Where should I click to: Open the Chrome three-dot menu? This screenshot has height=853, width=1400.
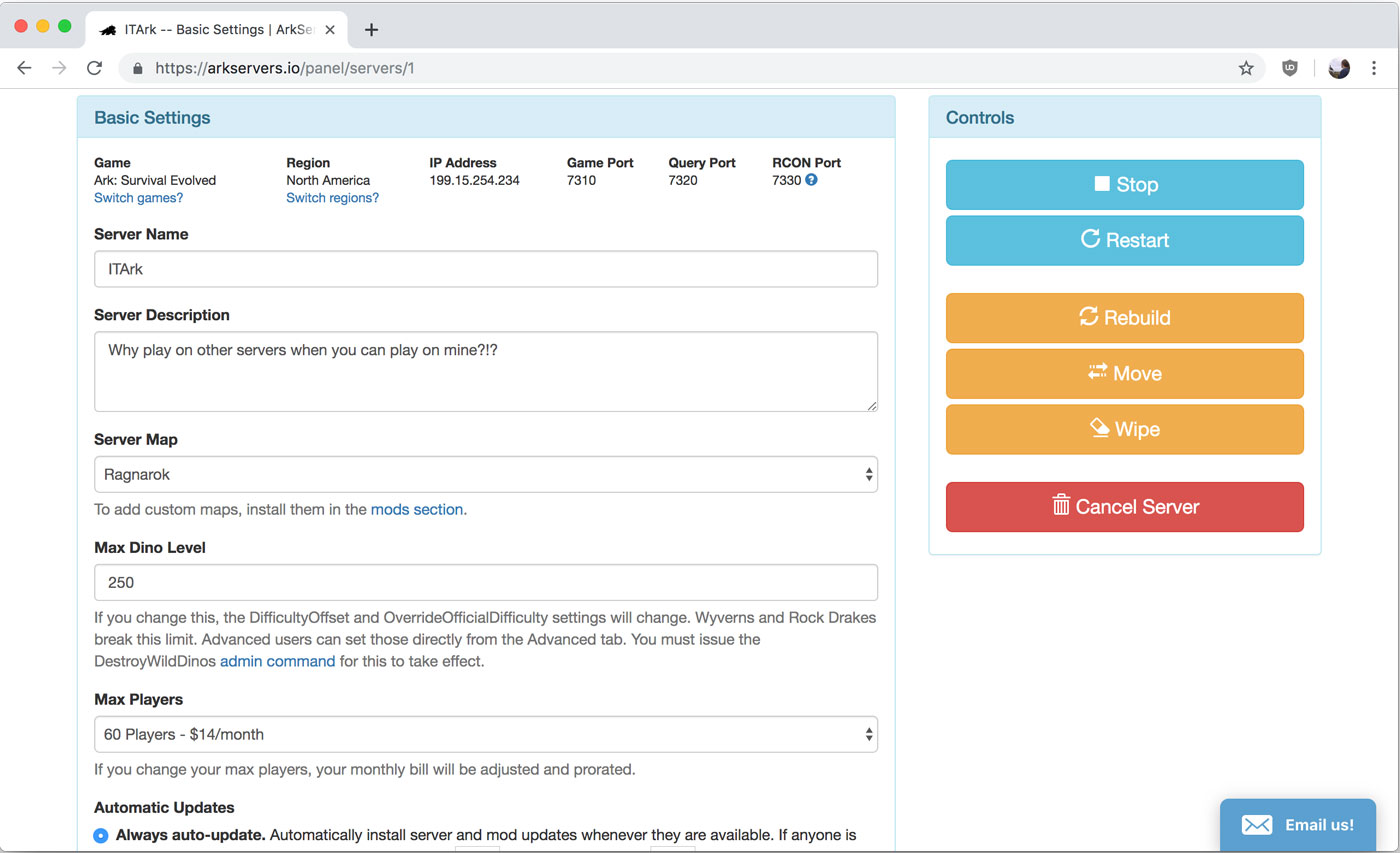[1375, 68]
